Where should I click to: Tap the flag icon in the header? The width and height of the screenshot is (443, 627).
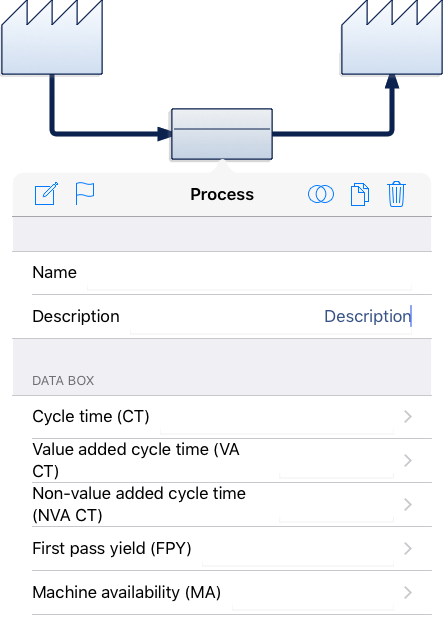click(85, 194)
